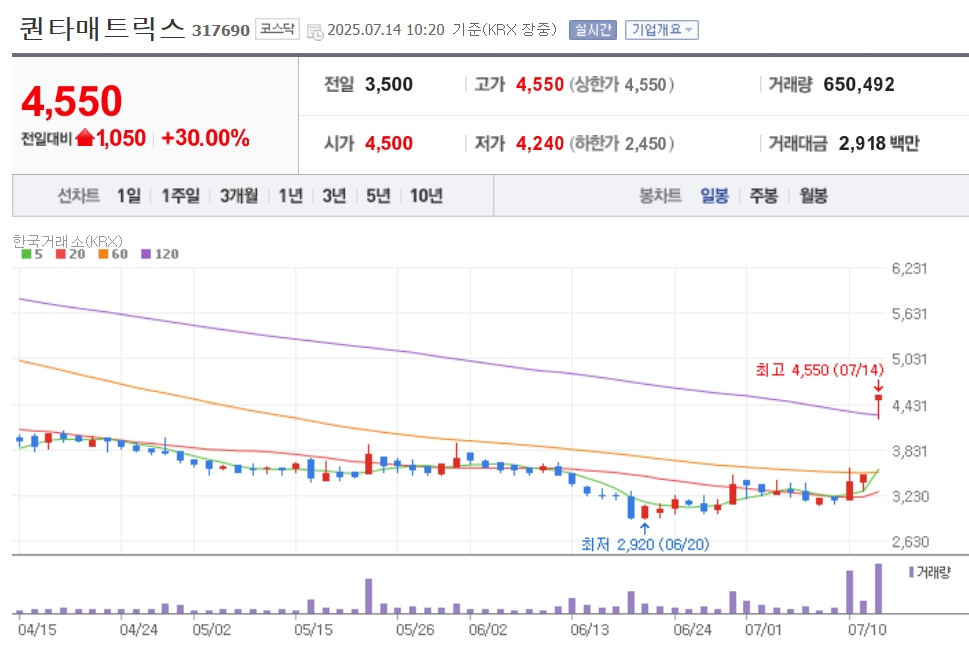Image resolution: width=969 pixels, height=665 pixels.
Task: Click the blue arrow at 최저 2,920 marker
Action: [645, 528]
